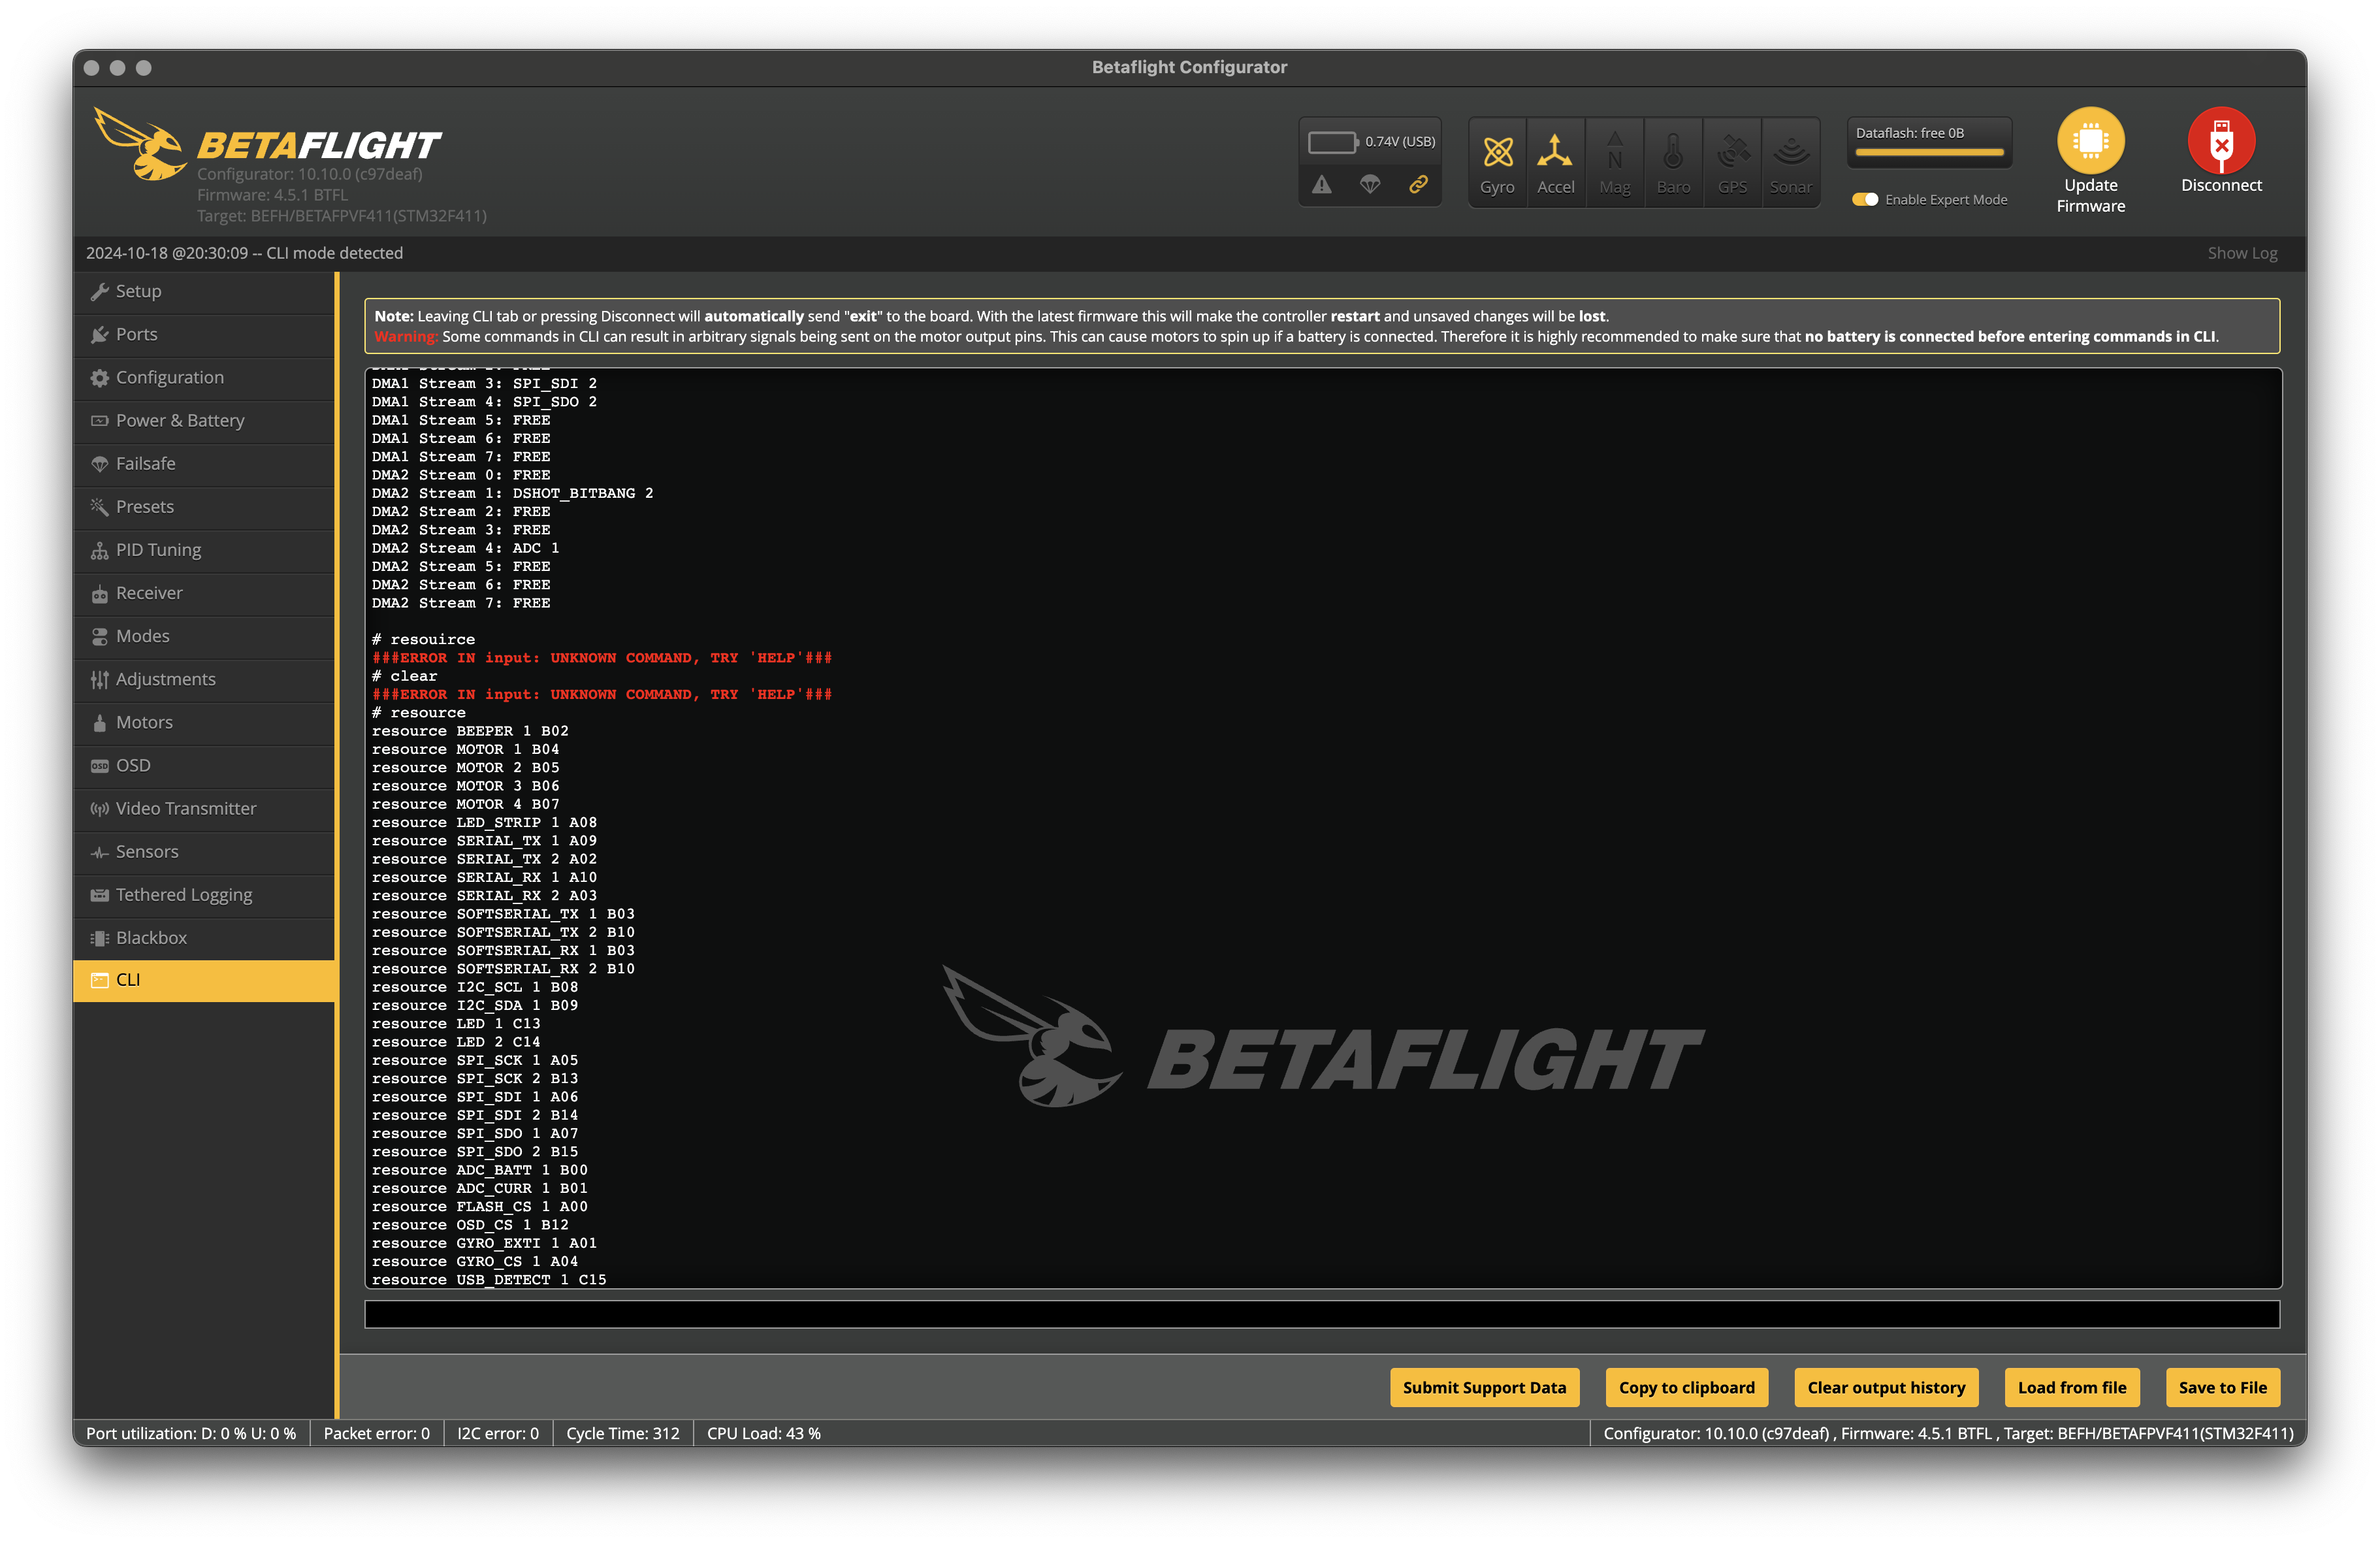The width and height of the screenshot is (2380, 1543).
Task: Click first red UNKNOWN COMMAND error line
Action: [602, 658]
